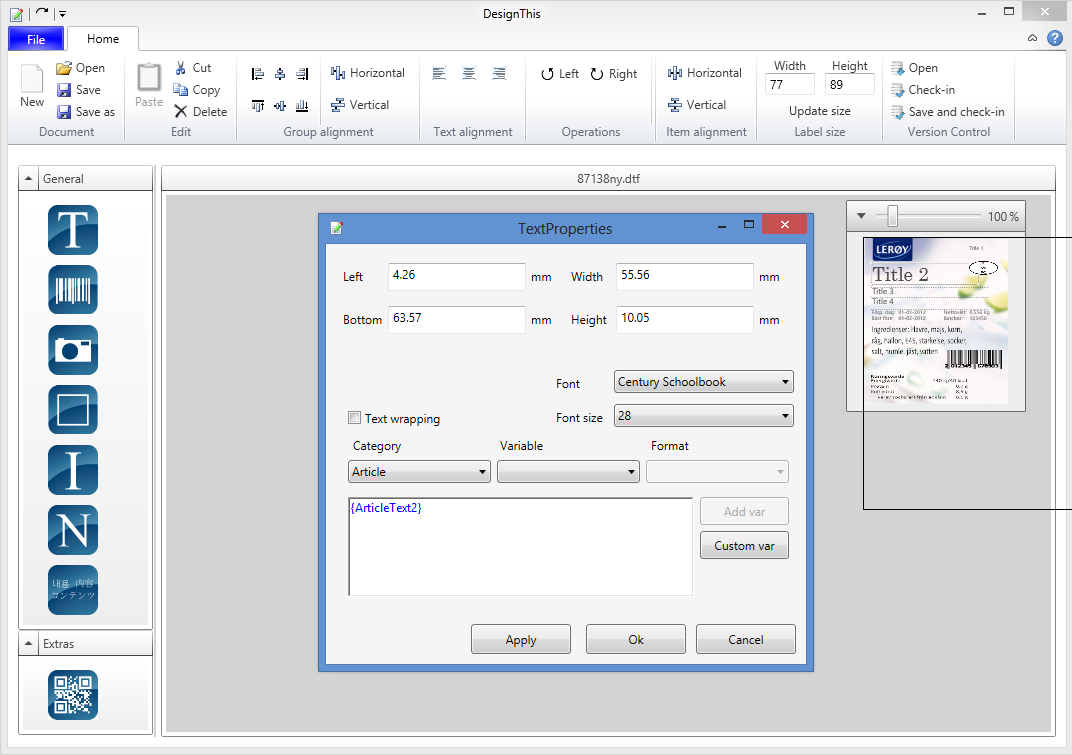Viewport: 1072px width, 755px height.
Task: Select the Barcode tool icon
Action: [73, 290]
